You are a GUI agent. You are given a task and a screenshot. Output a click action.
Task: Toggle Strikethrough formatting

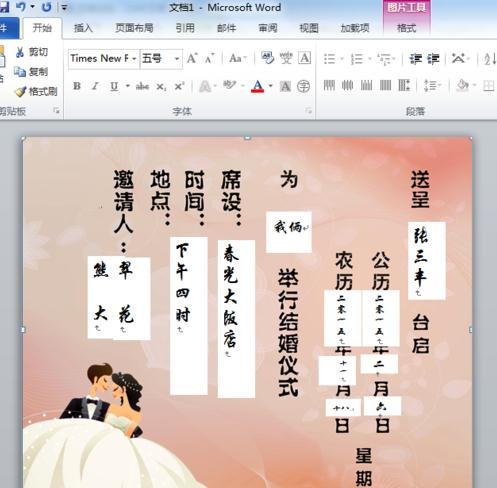tap(142, 86)
